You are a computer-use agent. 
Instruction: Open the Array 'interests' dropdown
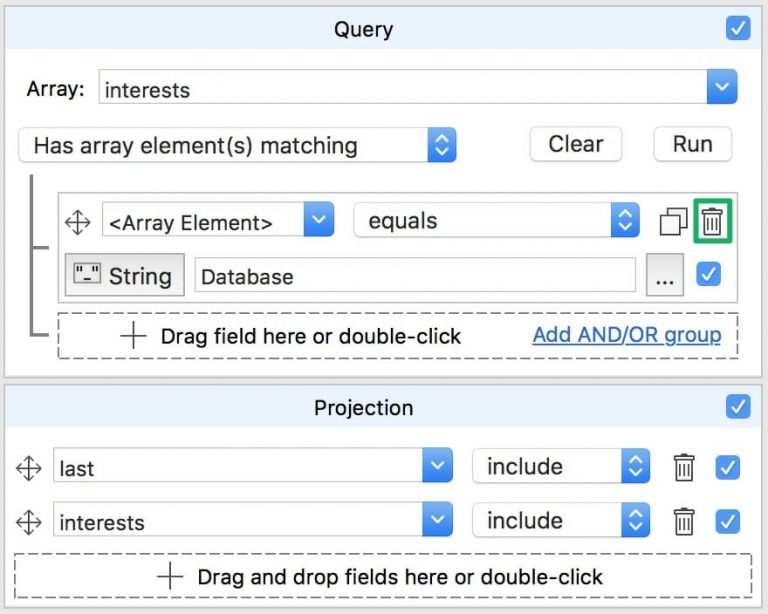[721, 88]
